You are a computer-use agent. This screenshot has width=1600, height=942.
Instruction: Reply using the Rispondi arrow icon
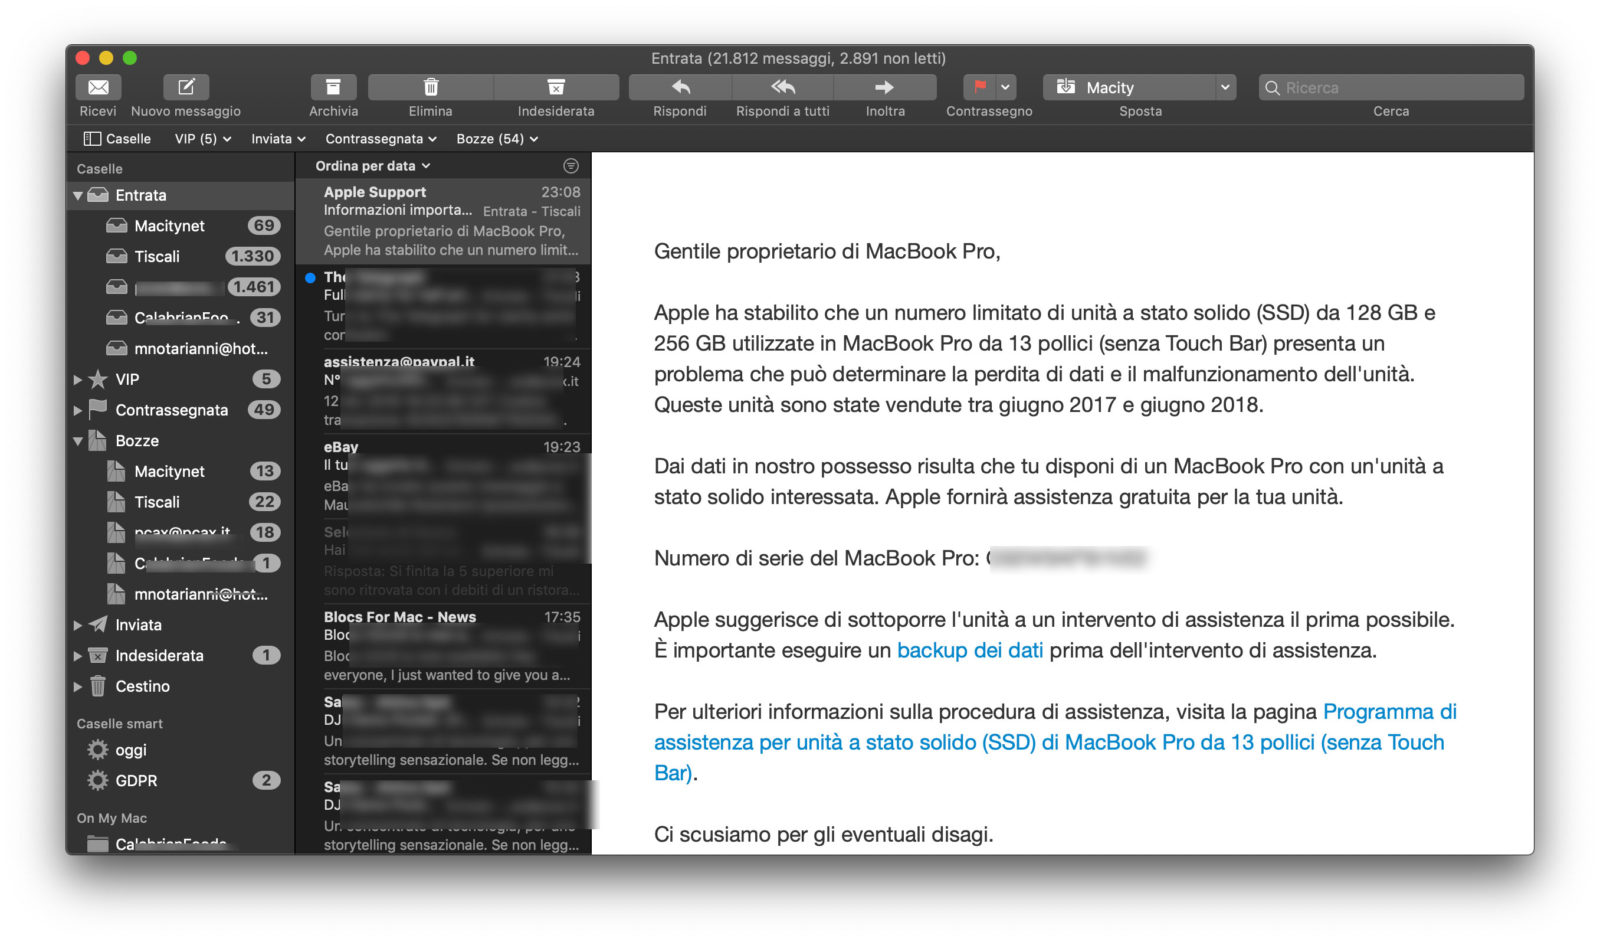(x=680, y=87)
